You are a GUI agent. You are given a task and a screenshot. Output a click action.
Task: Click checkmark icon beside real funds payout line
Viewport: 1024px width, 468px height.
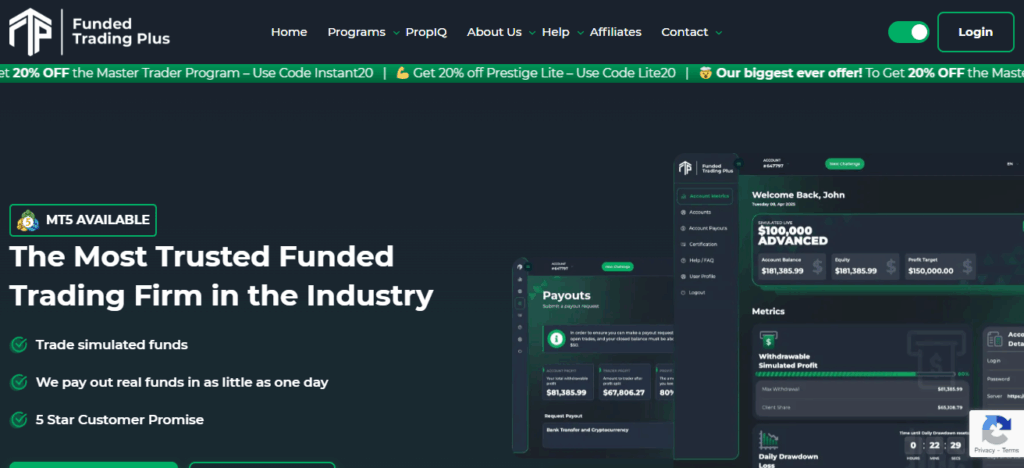[x=18, y=382]
